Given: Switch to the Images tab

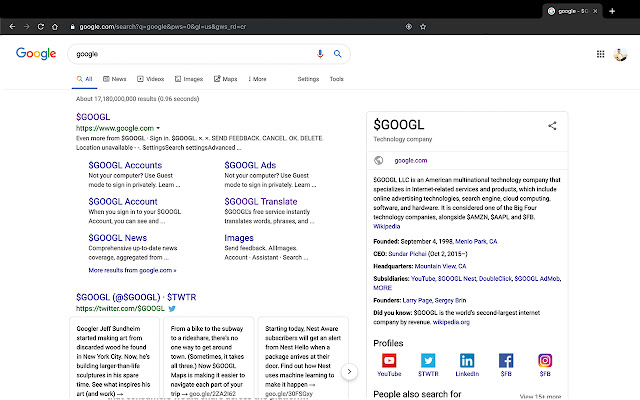Looking at the screenshot, I should point(189,79).
